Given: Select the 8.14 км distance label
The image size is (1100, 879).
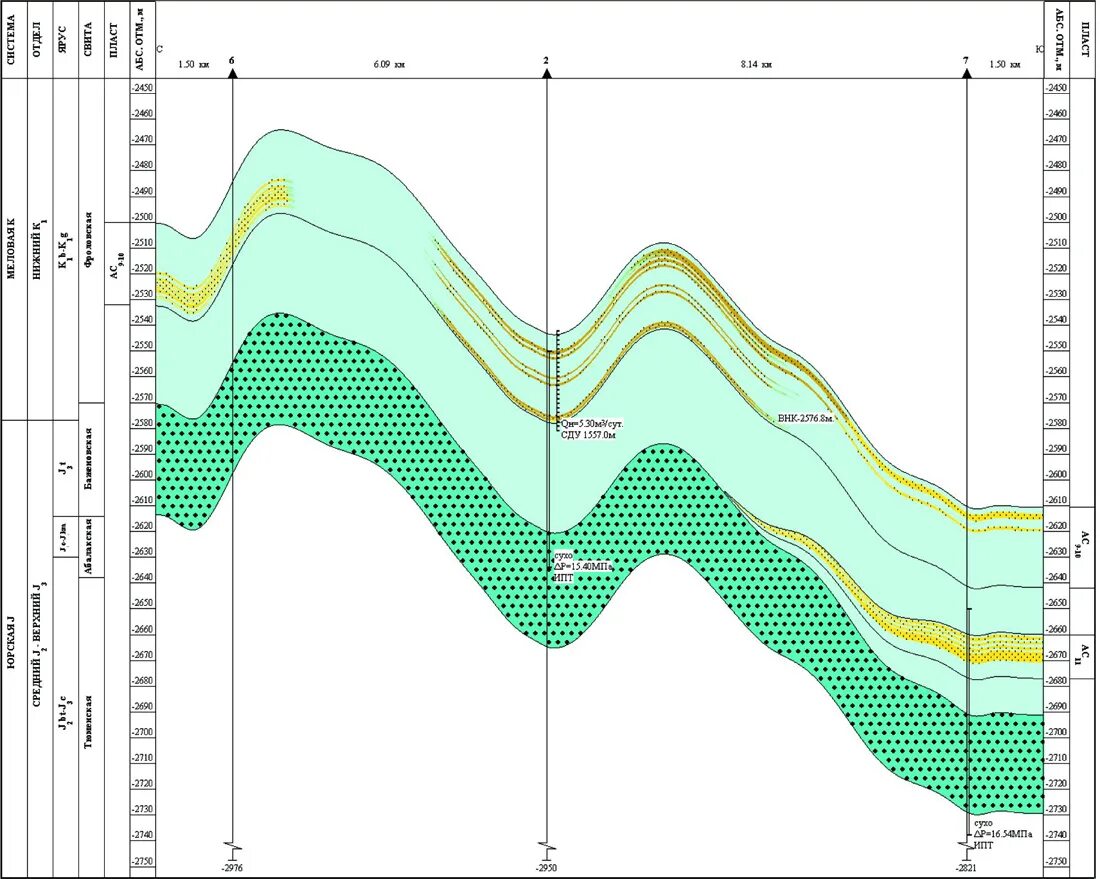Looking at the screenshot, I should click(x=756, y=65).
